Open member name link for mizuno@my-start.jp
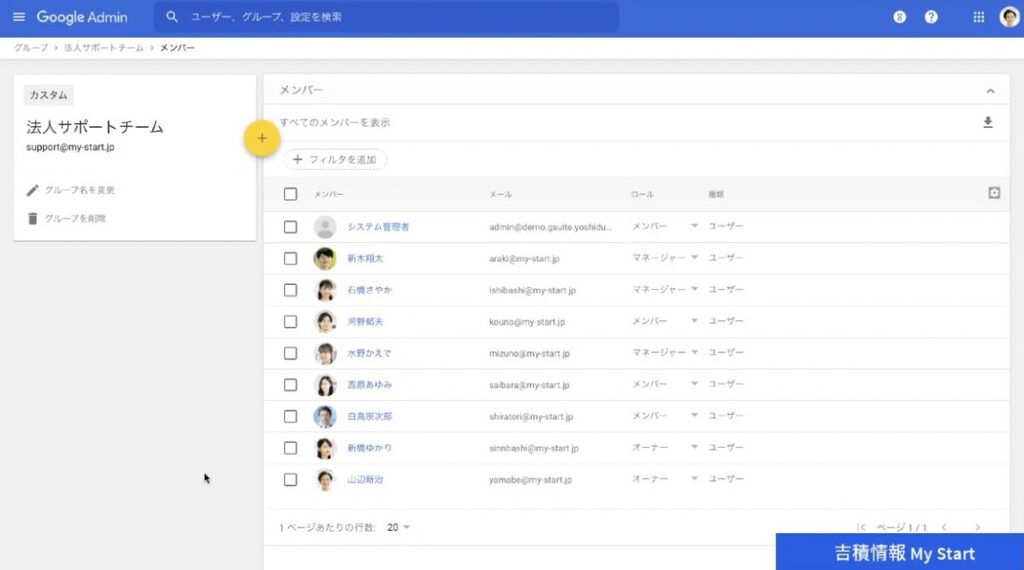The image size is (1024, 570). [369, 353]
